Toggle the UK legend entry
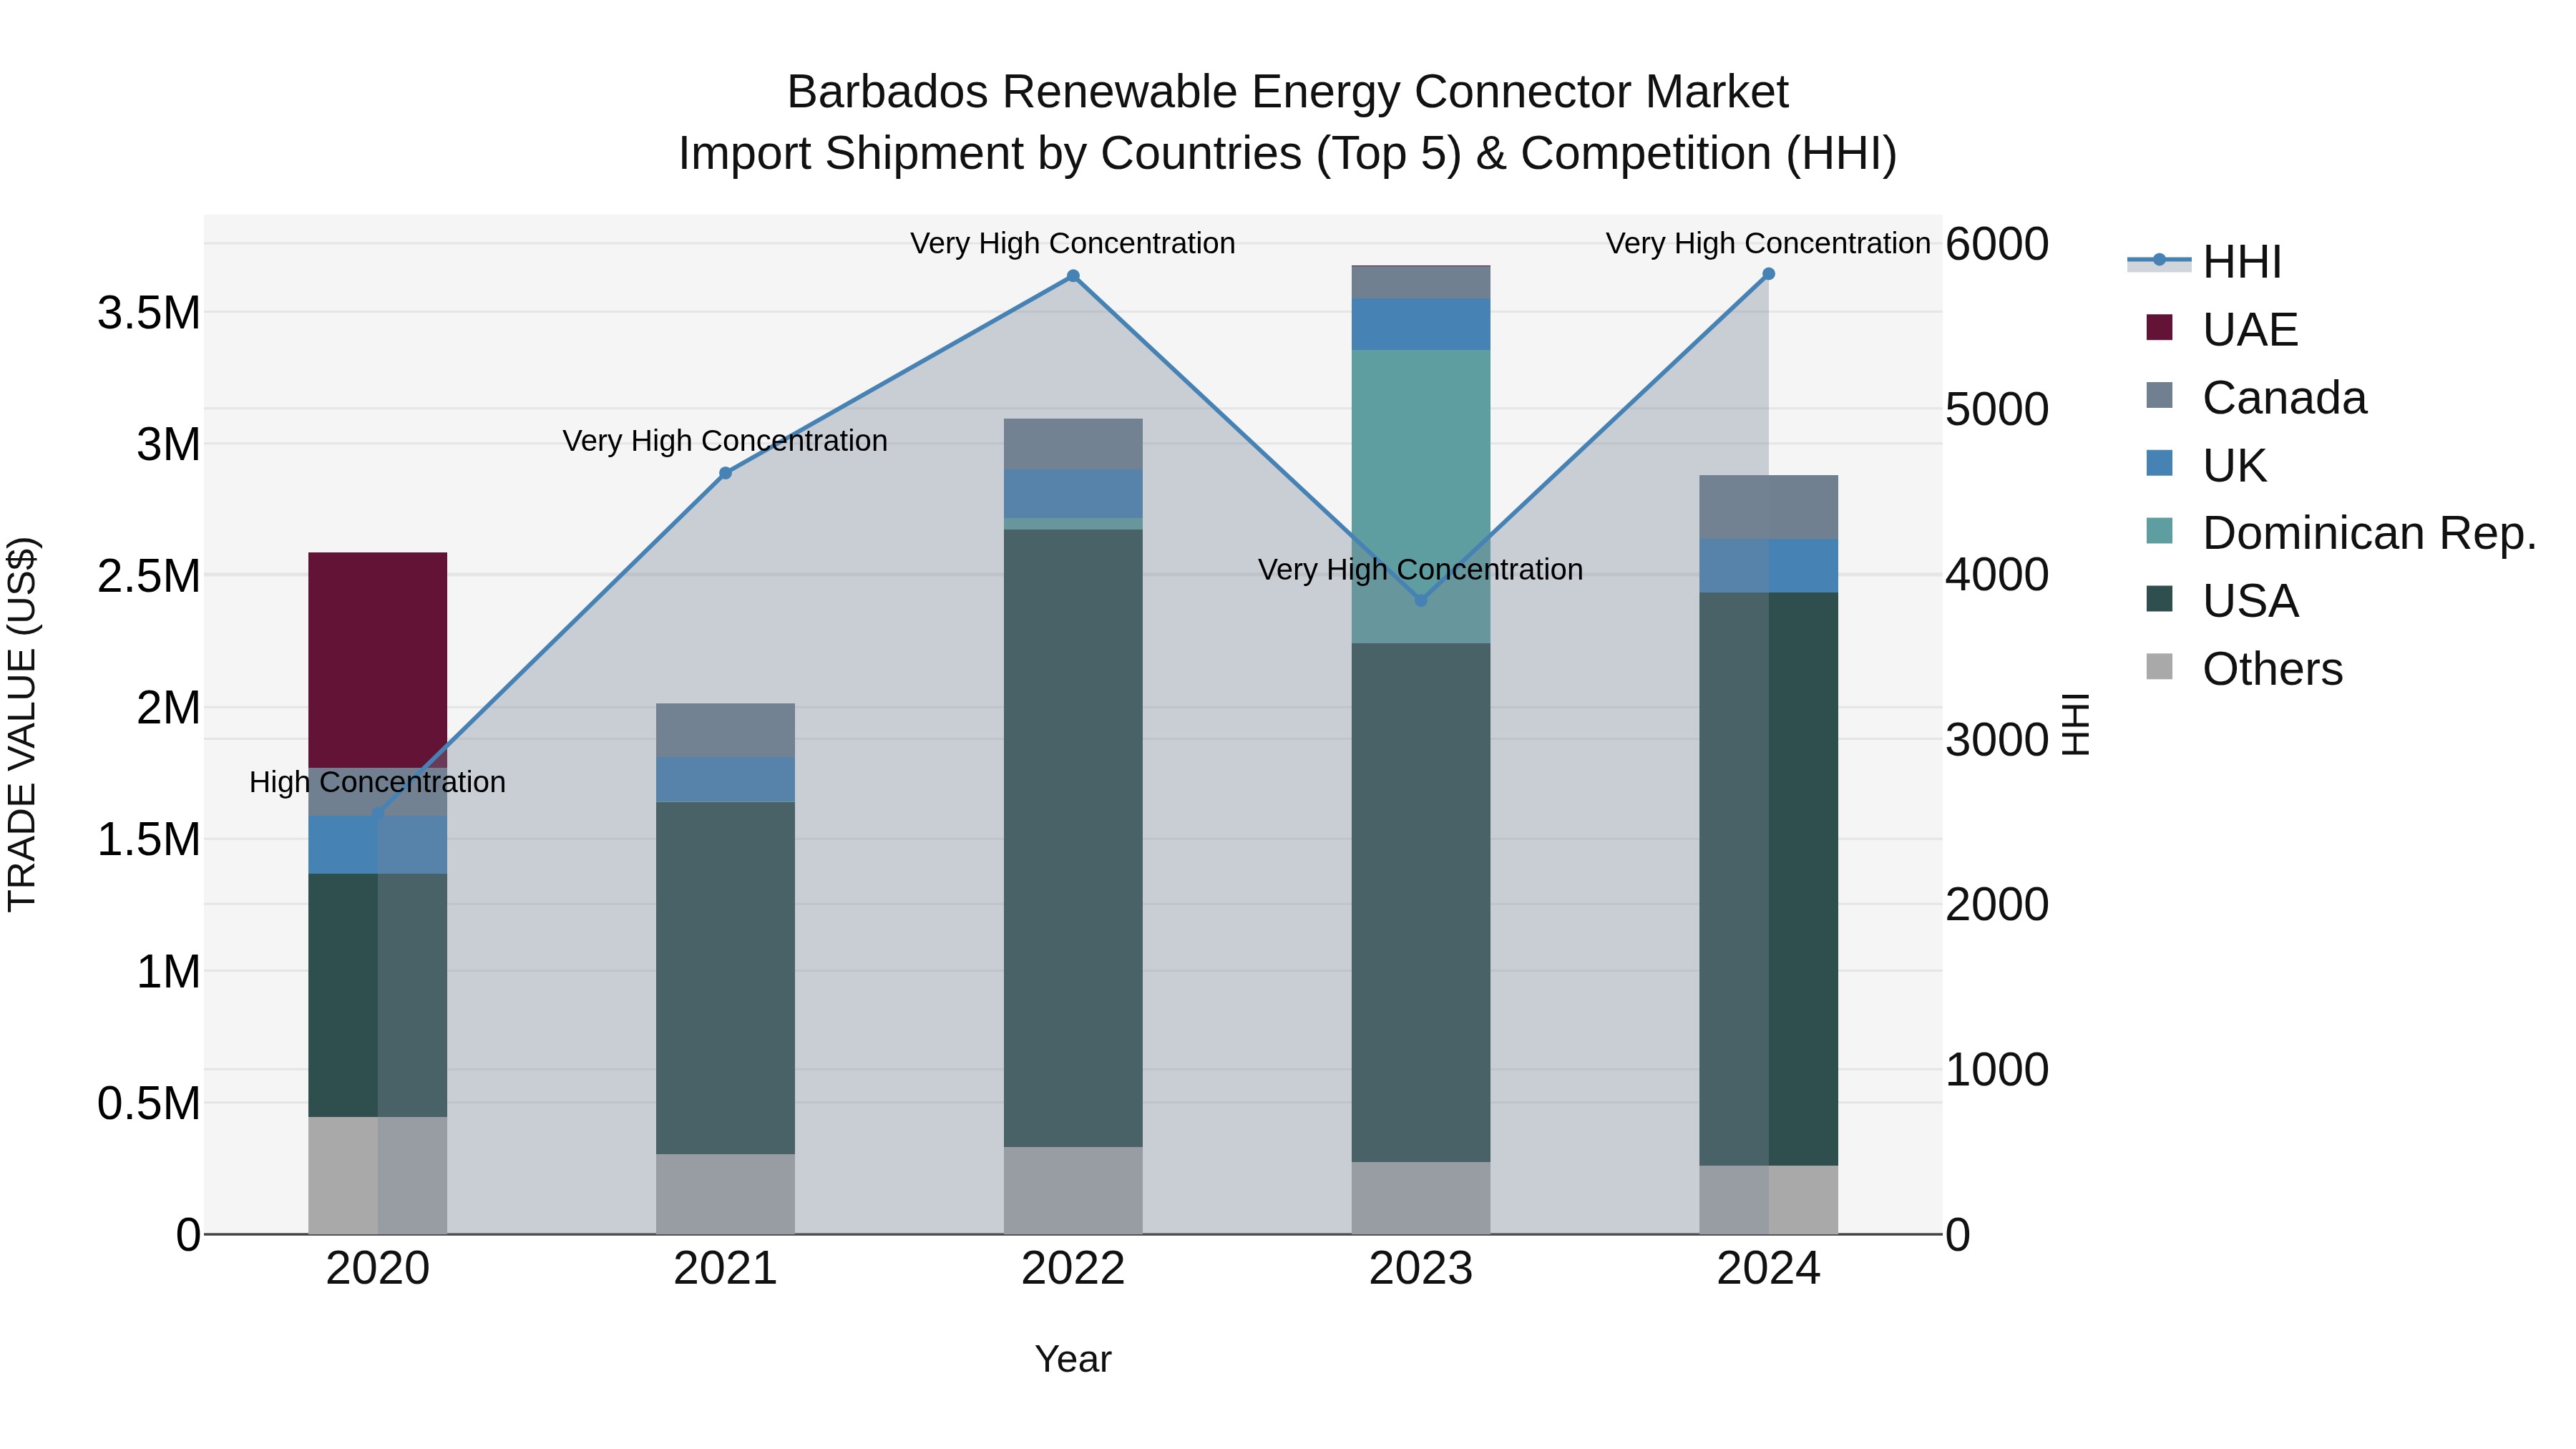2576x1449 pixels. pos(2206,465)
